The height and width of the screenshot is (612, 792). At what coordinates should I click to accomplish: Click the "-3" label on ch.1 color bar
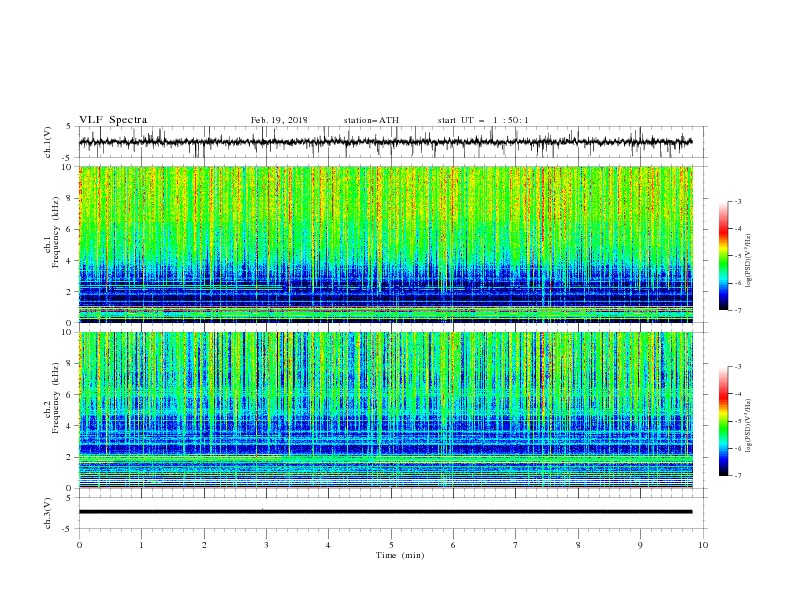737,201
